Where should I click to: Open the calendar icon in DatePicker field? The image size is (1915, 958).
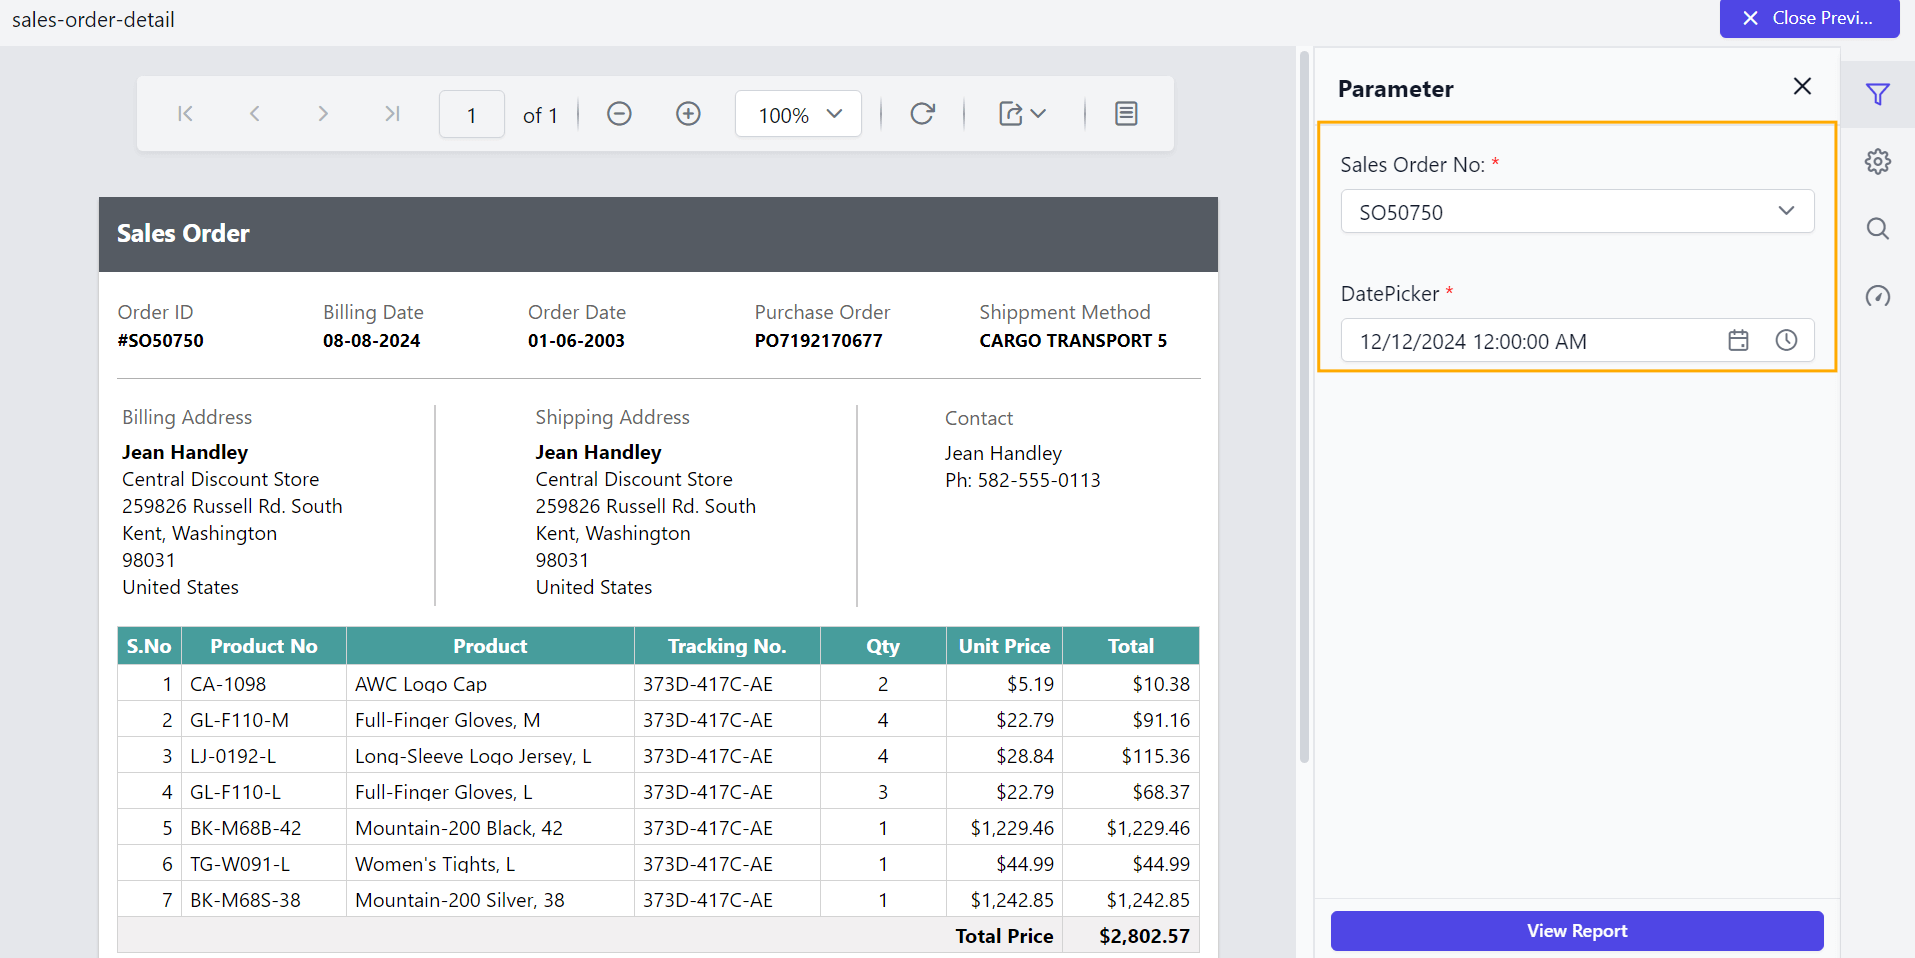(1738, 340)
